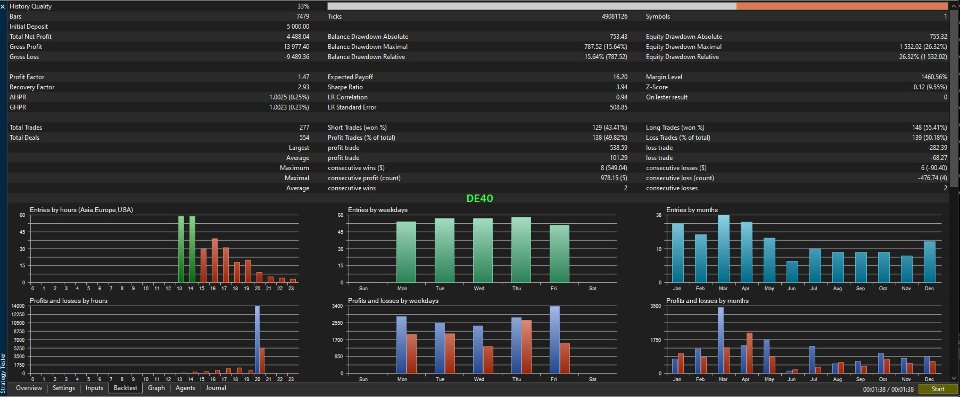Close the Strategy Tester panel
Screen dimensions: 960x397
pos(2,6)
